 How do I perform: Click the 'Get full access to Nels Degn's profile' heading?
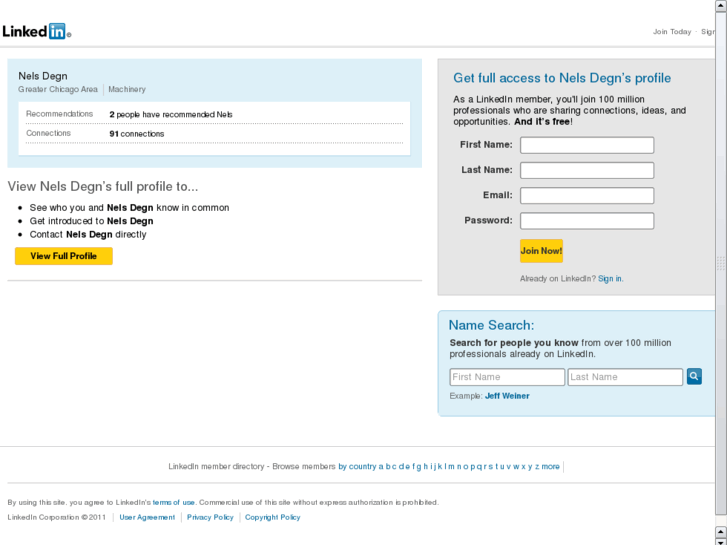click(562, 78)
